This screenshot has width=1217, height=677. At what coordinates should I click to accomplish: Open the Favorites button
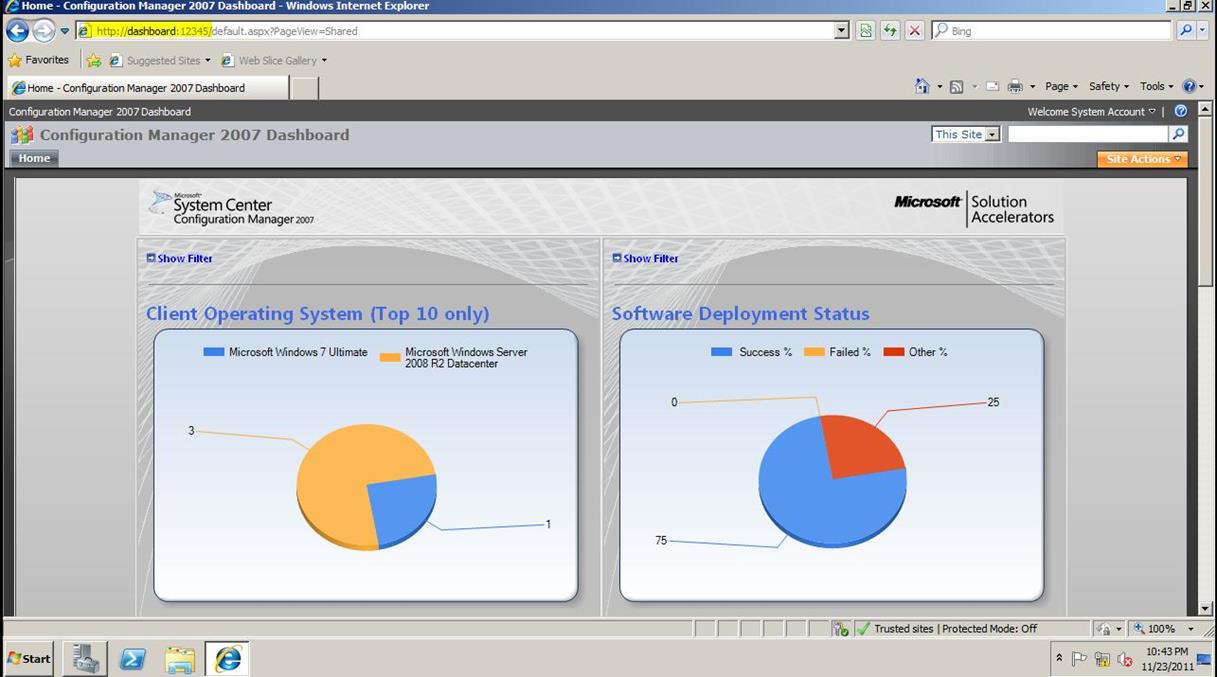(x=39, y=60)
